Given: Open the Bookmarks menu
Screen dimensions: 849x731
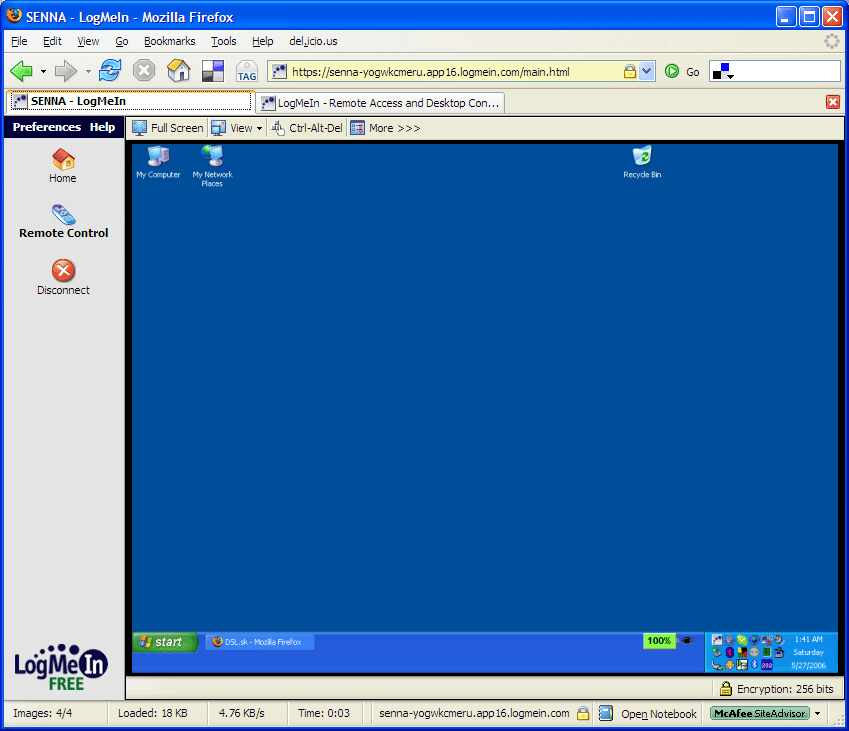Looking at the screenshot, I should [x=169, y=41].
